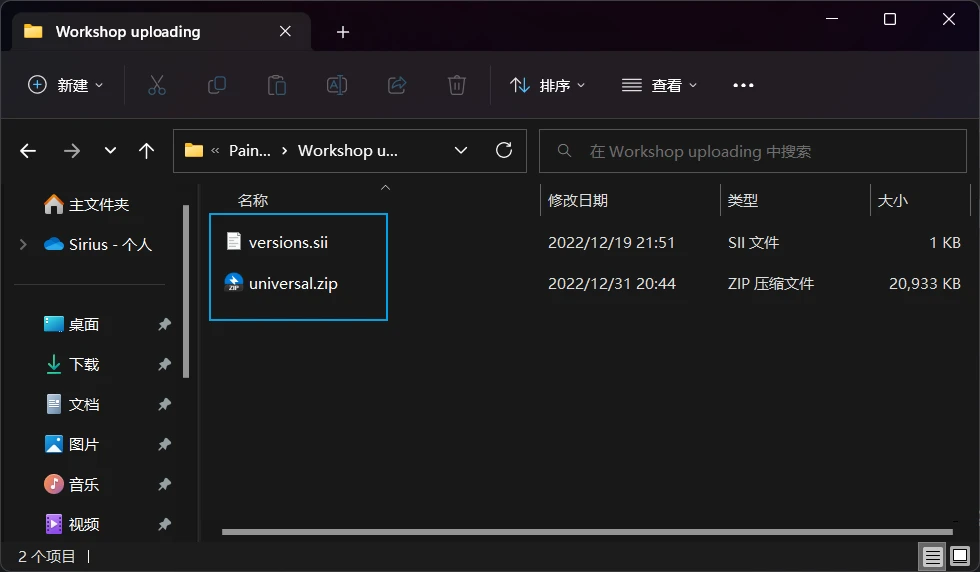The height and width of the screenshot is (572, 980).
Task: Unpin 音乐 using its pin icon
Action: pyautogui.click(x=164, y=484)
